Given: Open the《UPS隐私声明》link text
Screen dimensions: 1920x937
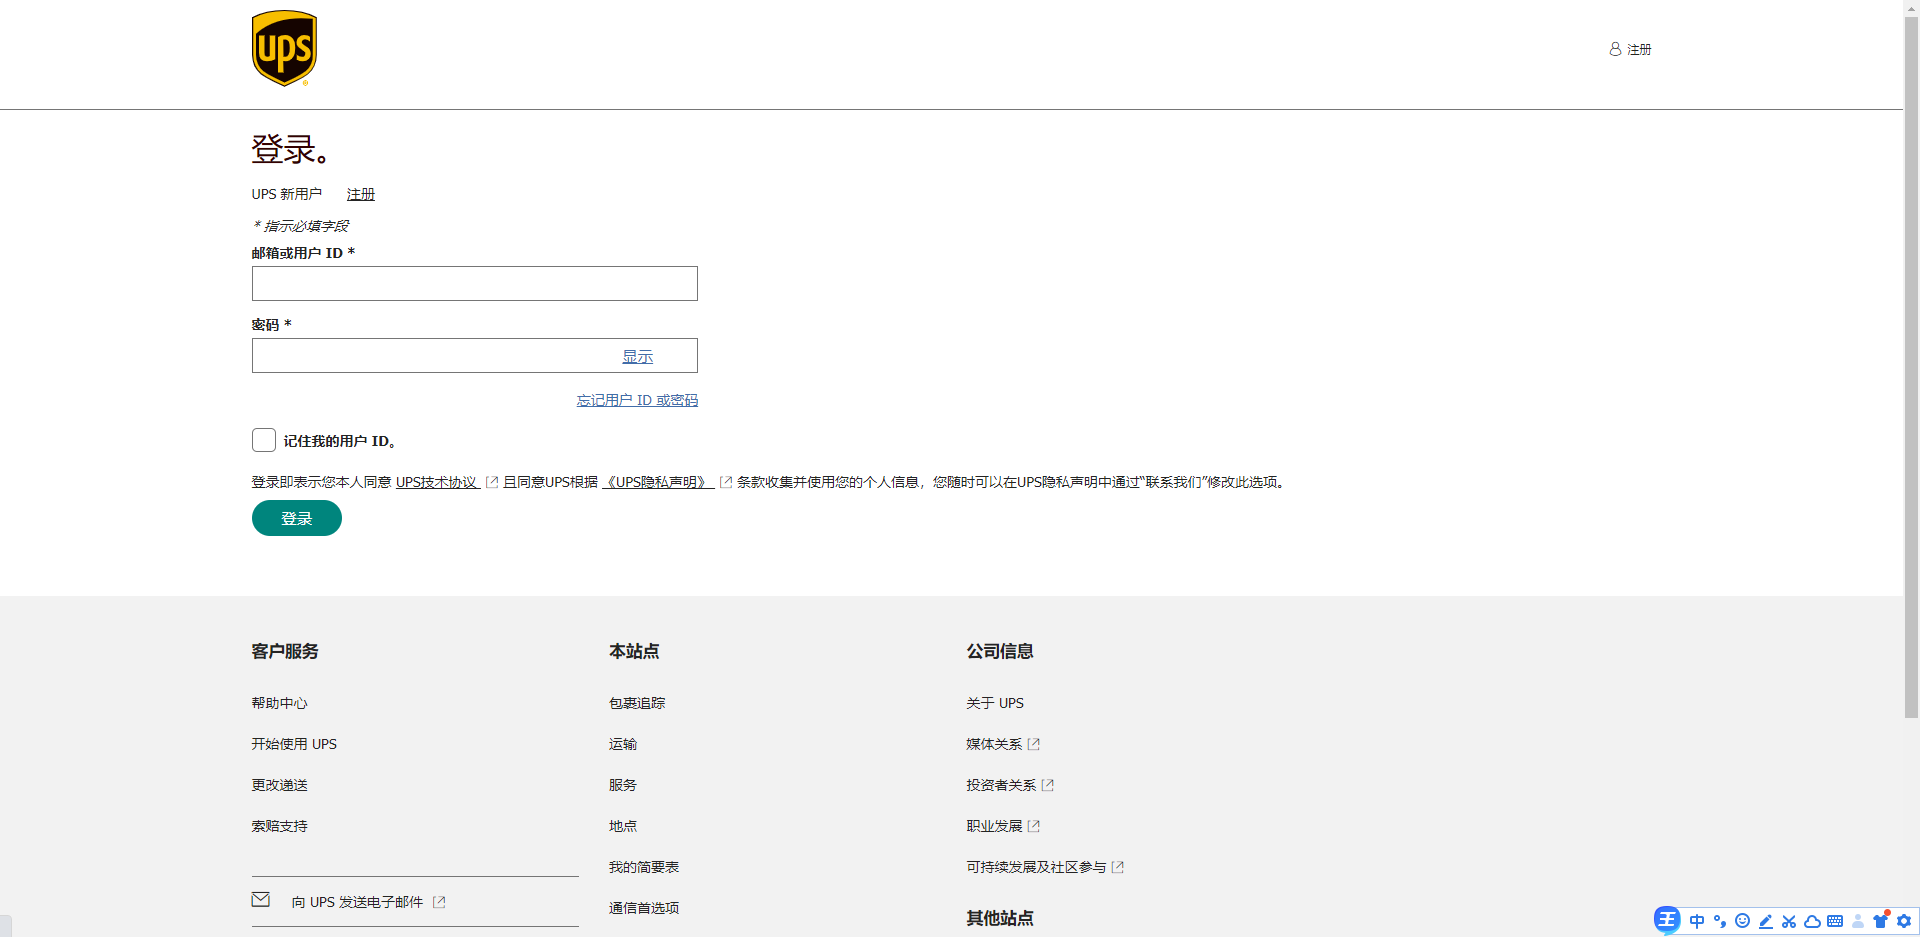Looking at the screenshot, I should (658, 482).
